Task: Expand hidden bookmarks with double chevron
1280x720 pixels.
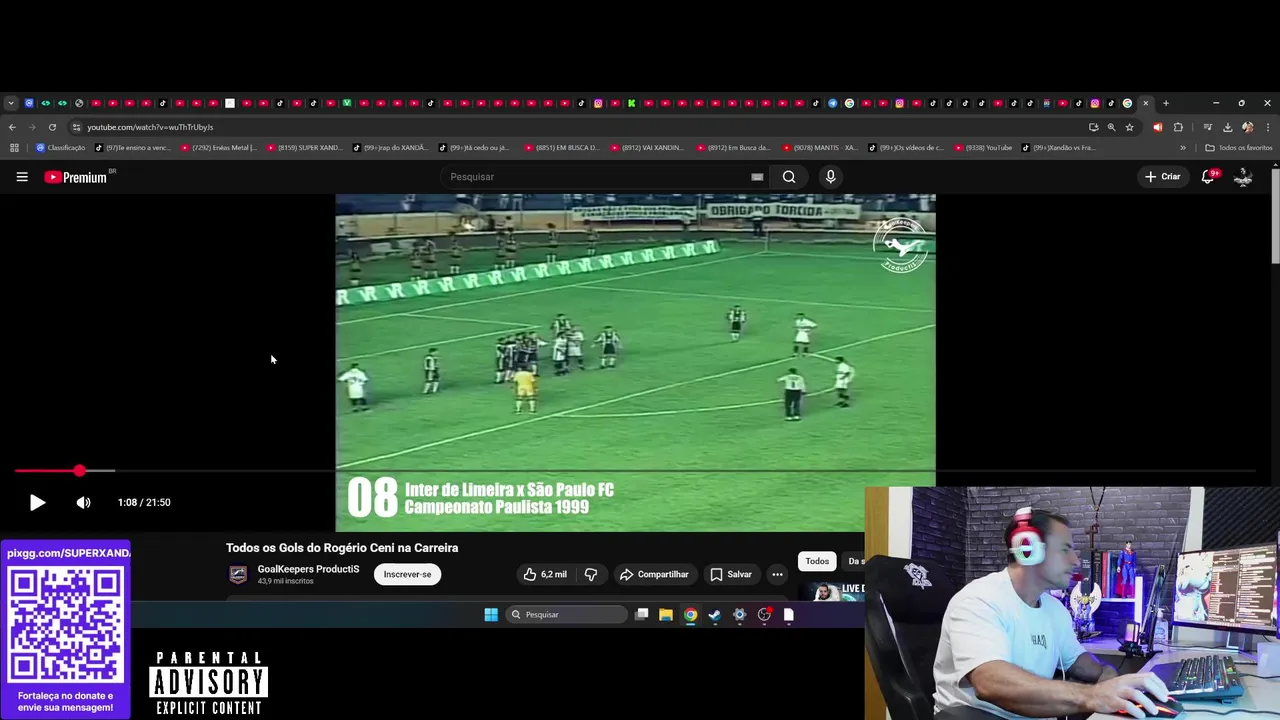Action: [1183, 148]
